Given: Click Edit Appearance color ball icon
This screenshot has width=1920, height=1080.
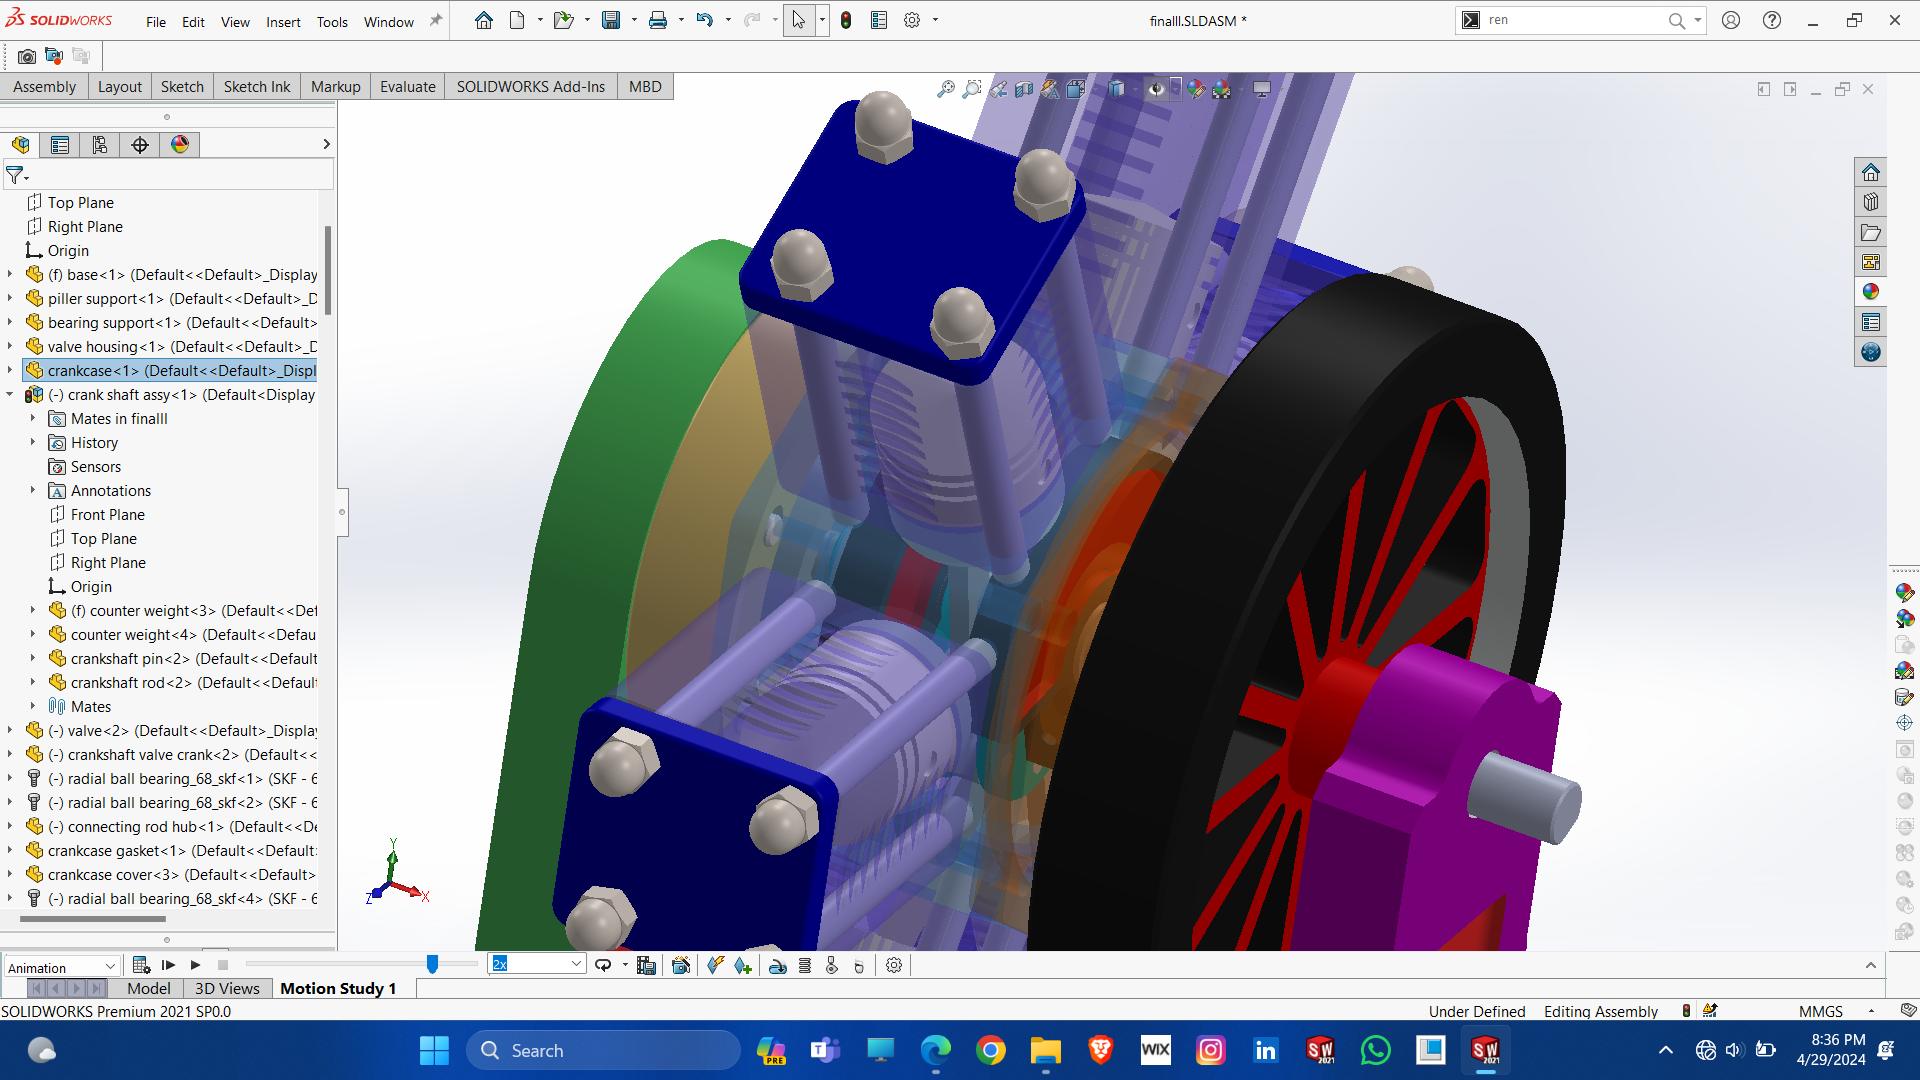Looking at the screenshot, I should [1196, 89].
